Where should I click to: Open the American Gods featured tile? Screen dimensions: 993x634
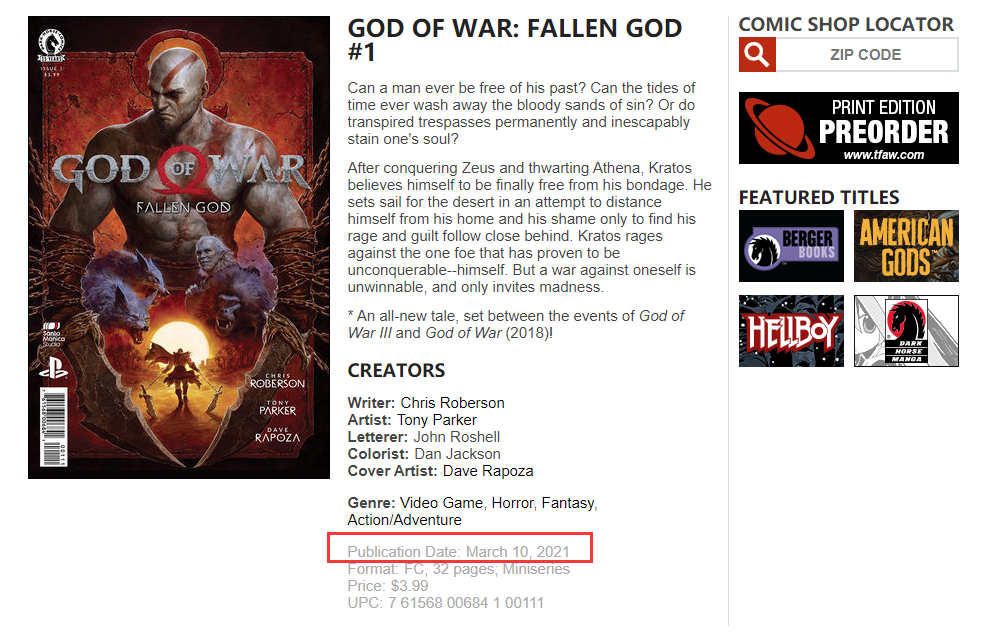click(906, 246)
